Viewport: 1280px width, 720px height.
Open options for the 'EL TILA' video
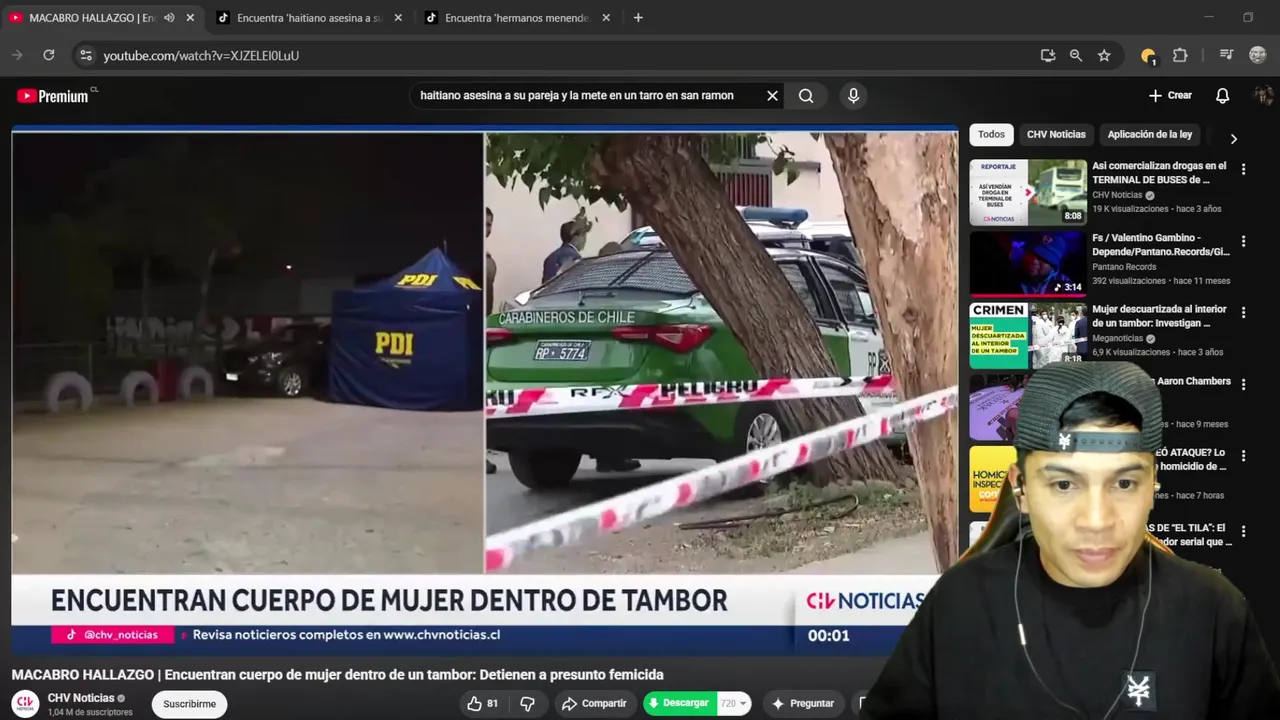coord(1243,529)
